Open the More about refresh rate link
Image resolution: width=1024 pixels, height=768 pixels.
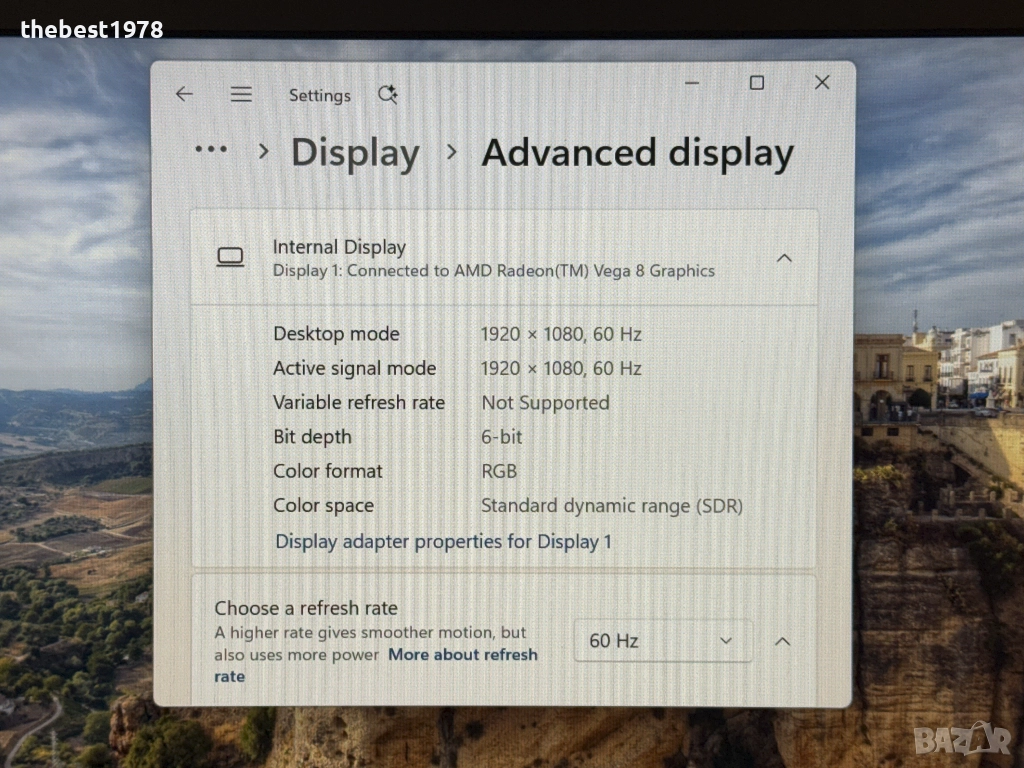[x=462, y=655]
